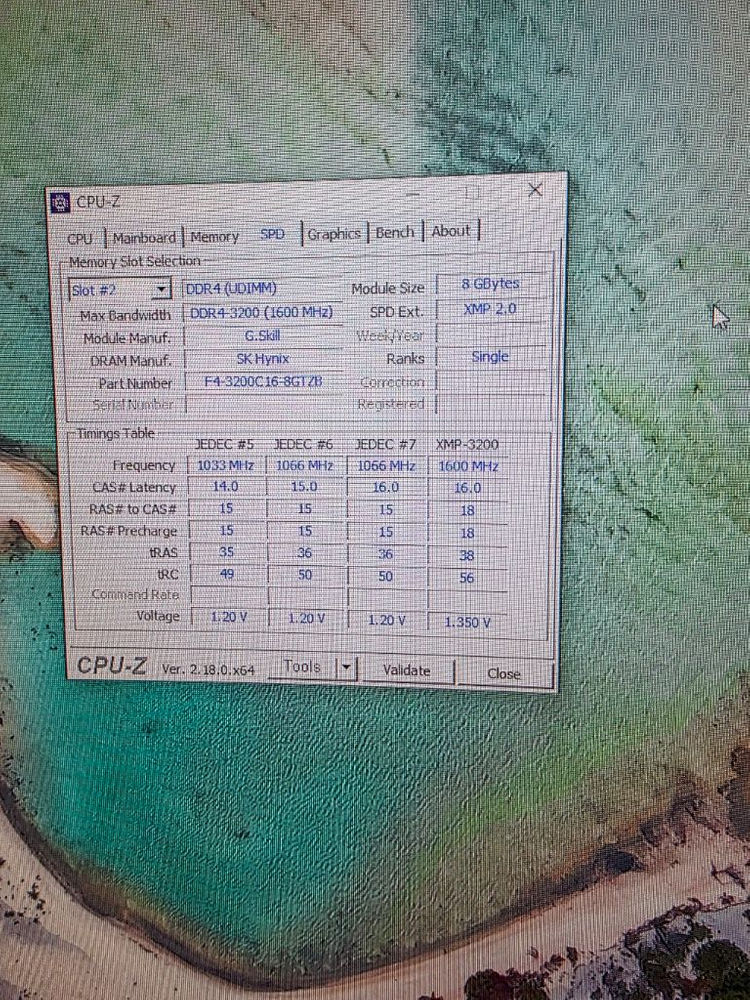This screenshot has width=750, height=1000.
Task: Select the SPD tab
Action: [x=272, y=235]
